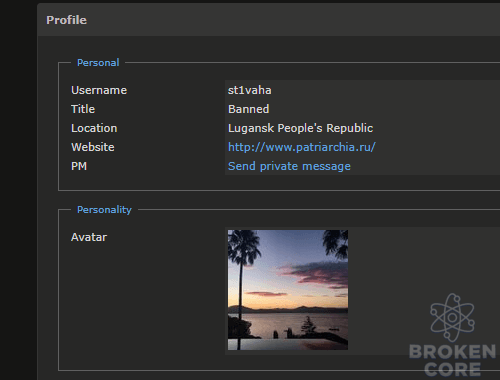The width and height of the screenshot is (500, 380).
Task: Click the Website field label
Action: coord(93,147)
